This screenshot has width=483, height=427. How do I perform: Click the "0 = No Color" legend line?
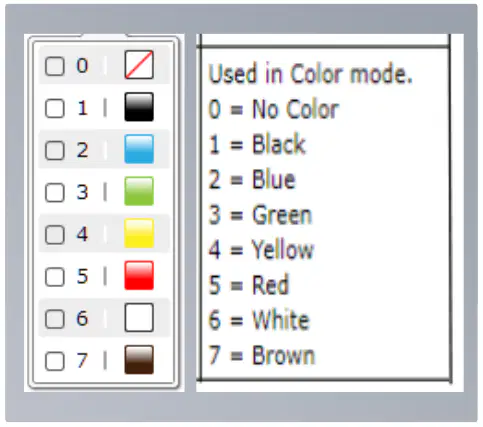click(x=274, y=109)
